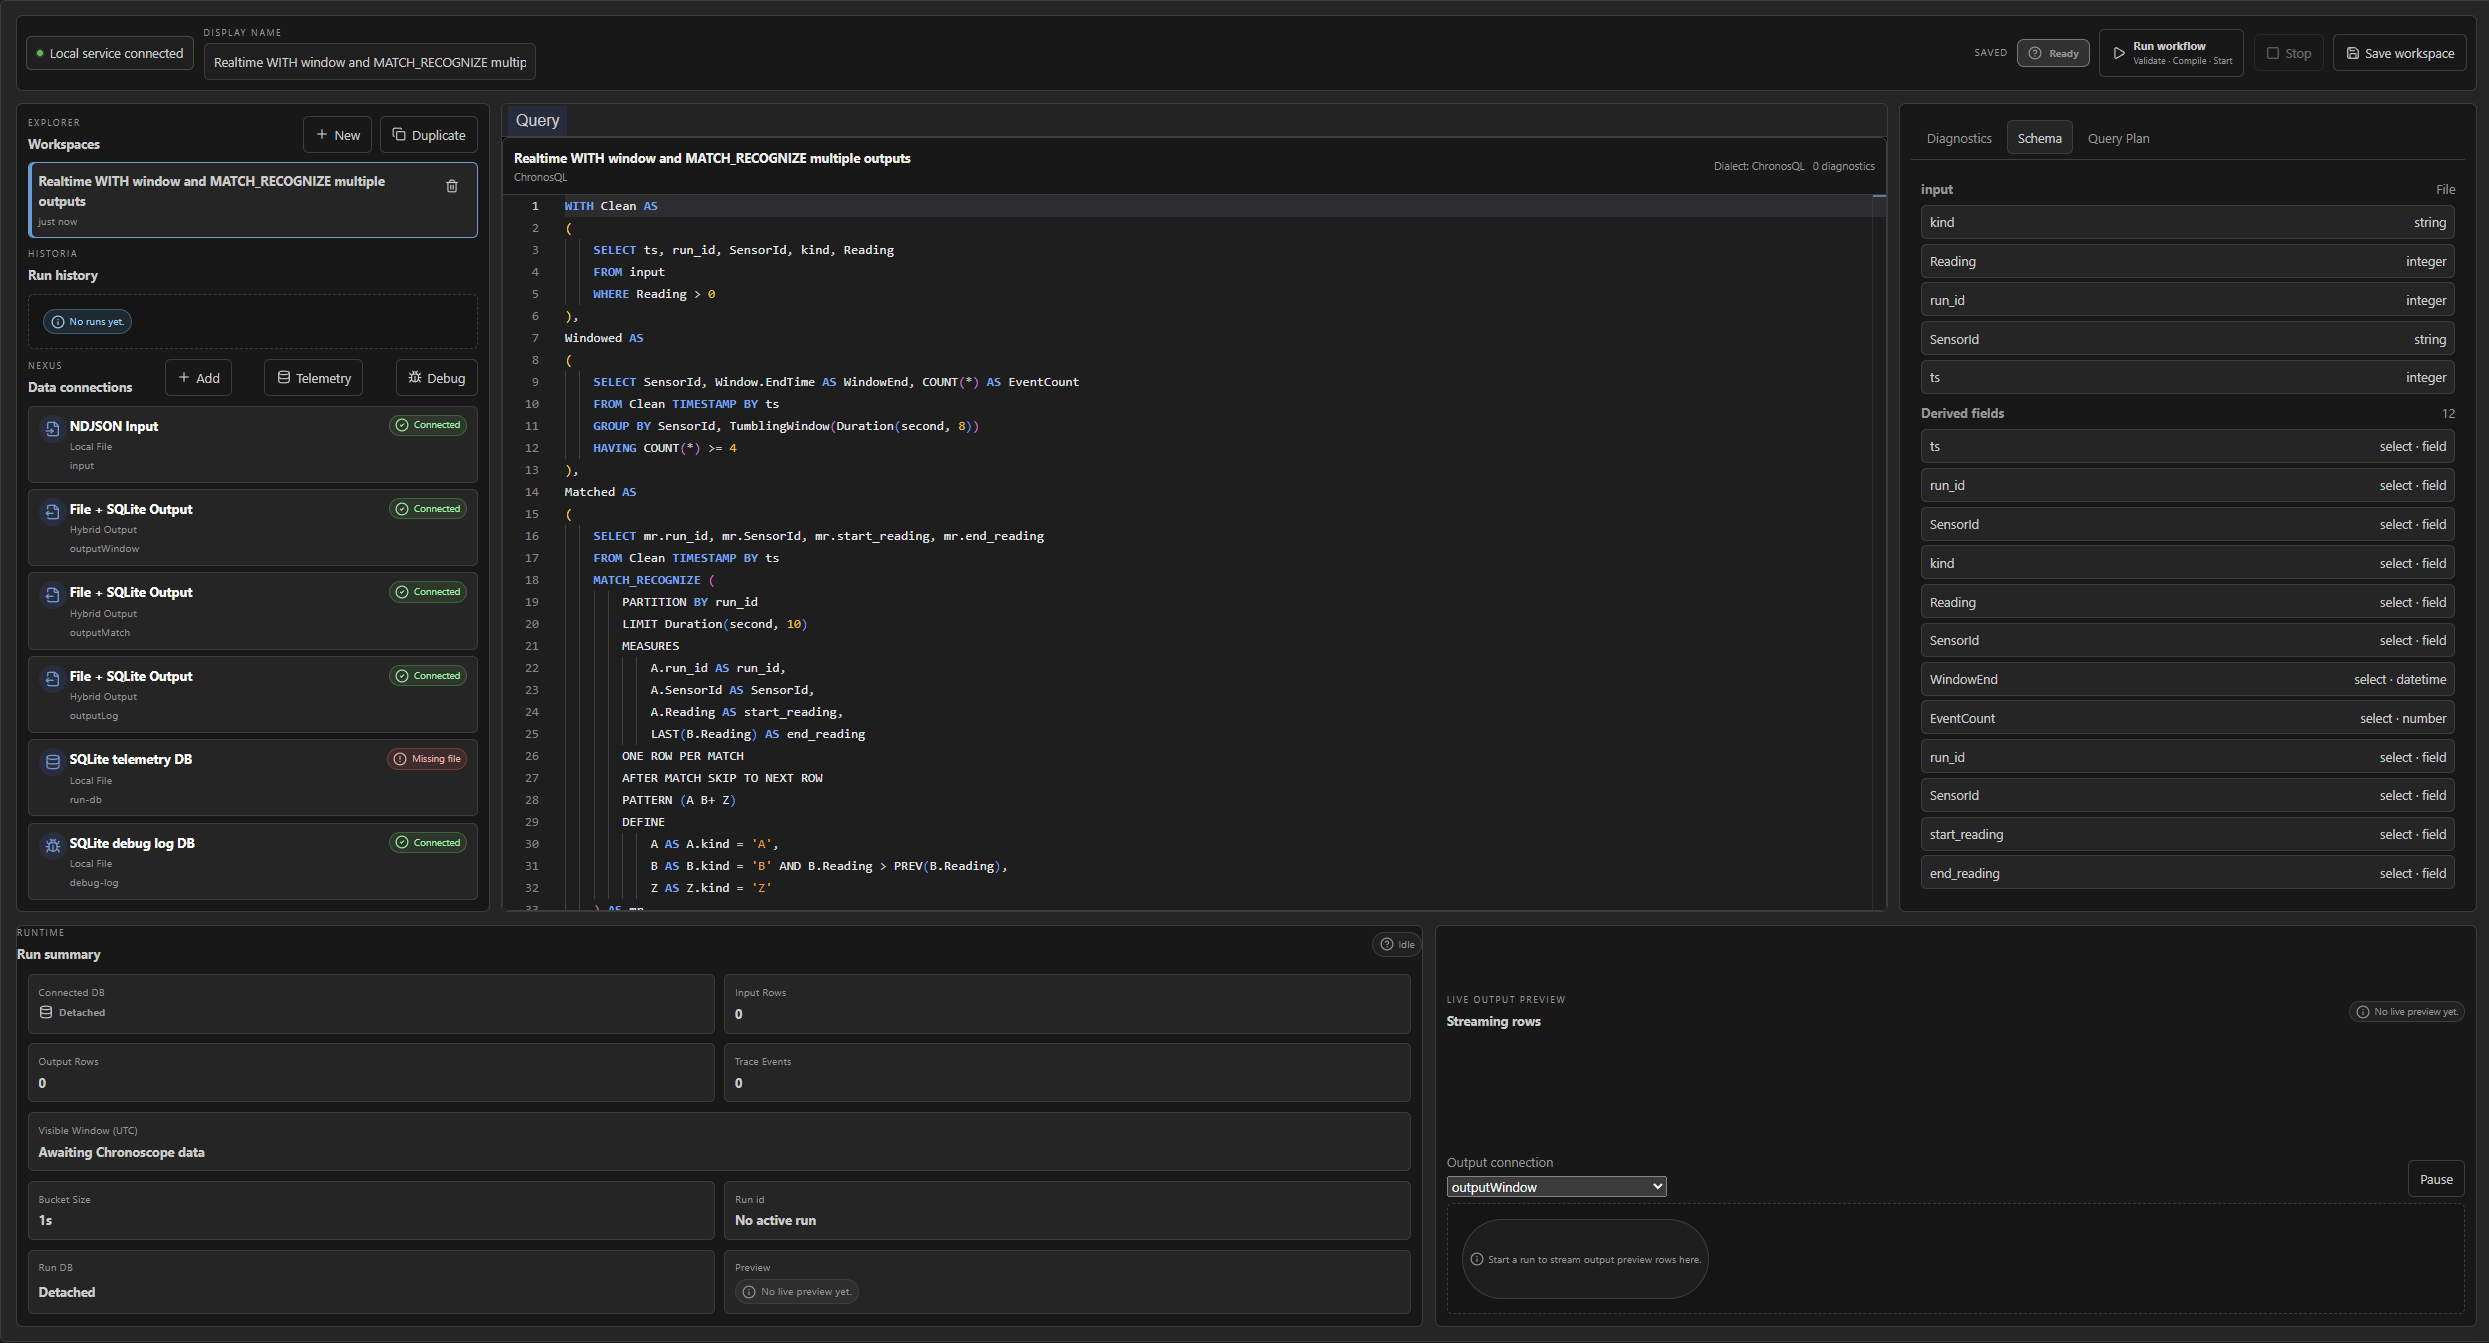Viewport: 2489px width, 1343px height.
Task: Click the Trace Events counter card
Action: pyautogui.click(x=1067, y=1073)
